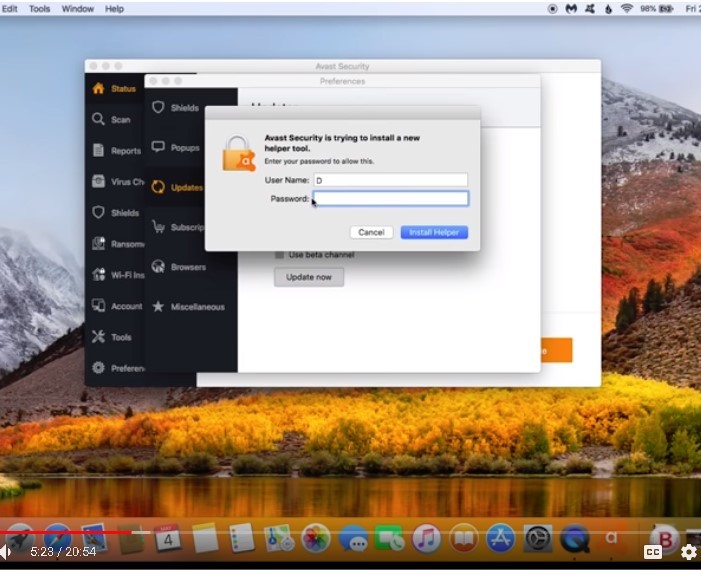Open Reminders from the Dock
The image size is (701, 576).
242,538
